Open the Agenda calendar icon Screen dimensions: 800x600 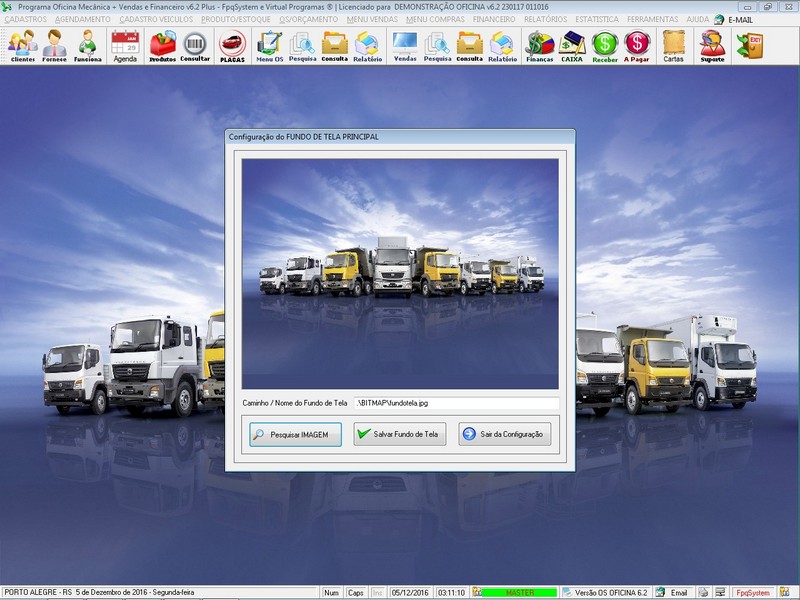125,45
